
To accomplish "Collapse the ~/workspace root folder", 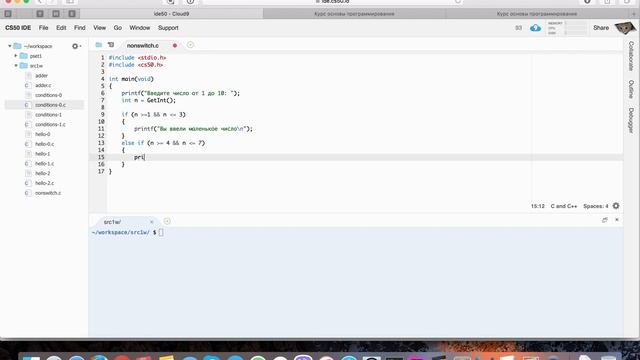I will [x=10, y=46].
